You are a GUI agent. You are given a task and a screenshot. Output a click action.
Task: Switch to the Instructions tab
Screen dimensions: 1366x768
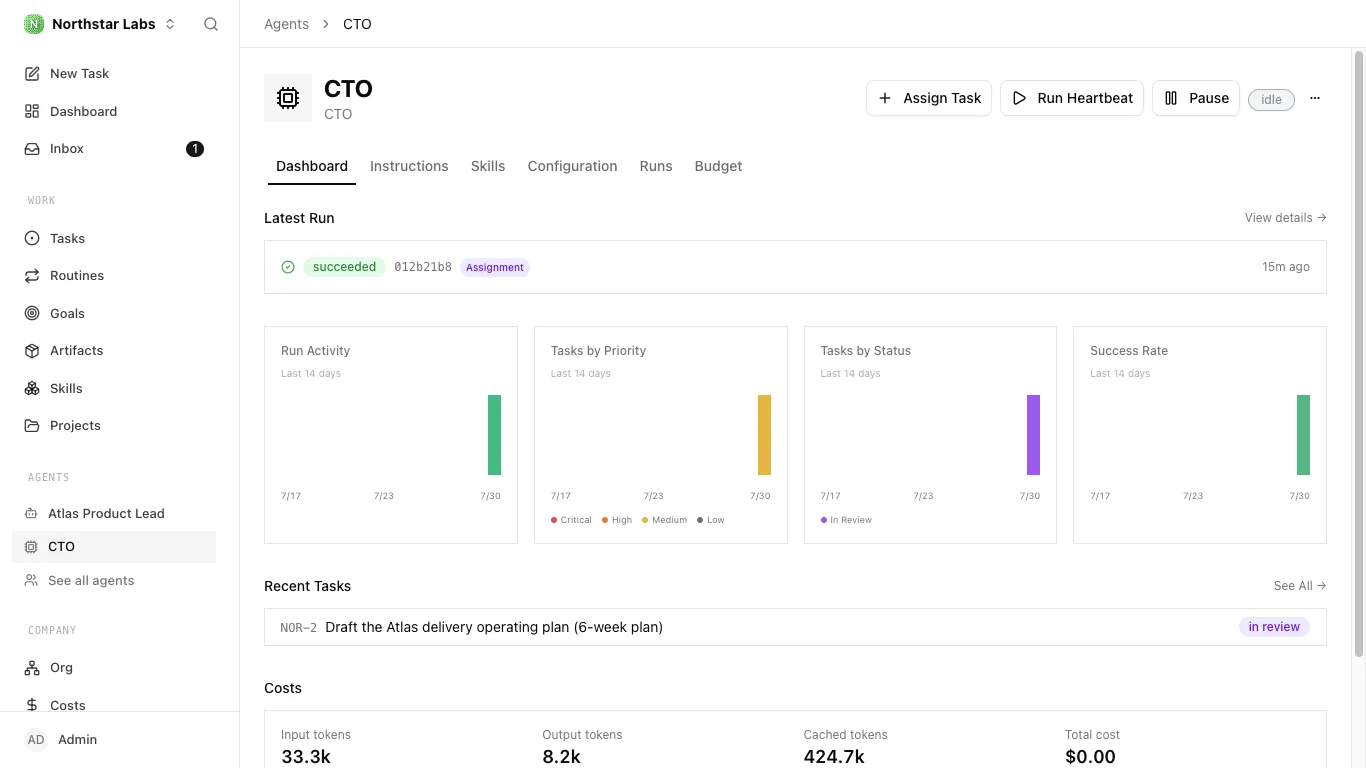click(x=409, y=166)
